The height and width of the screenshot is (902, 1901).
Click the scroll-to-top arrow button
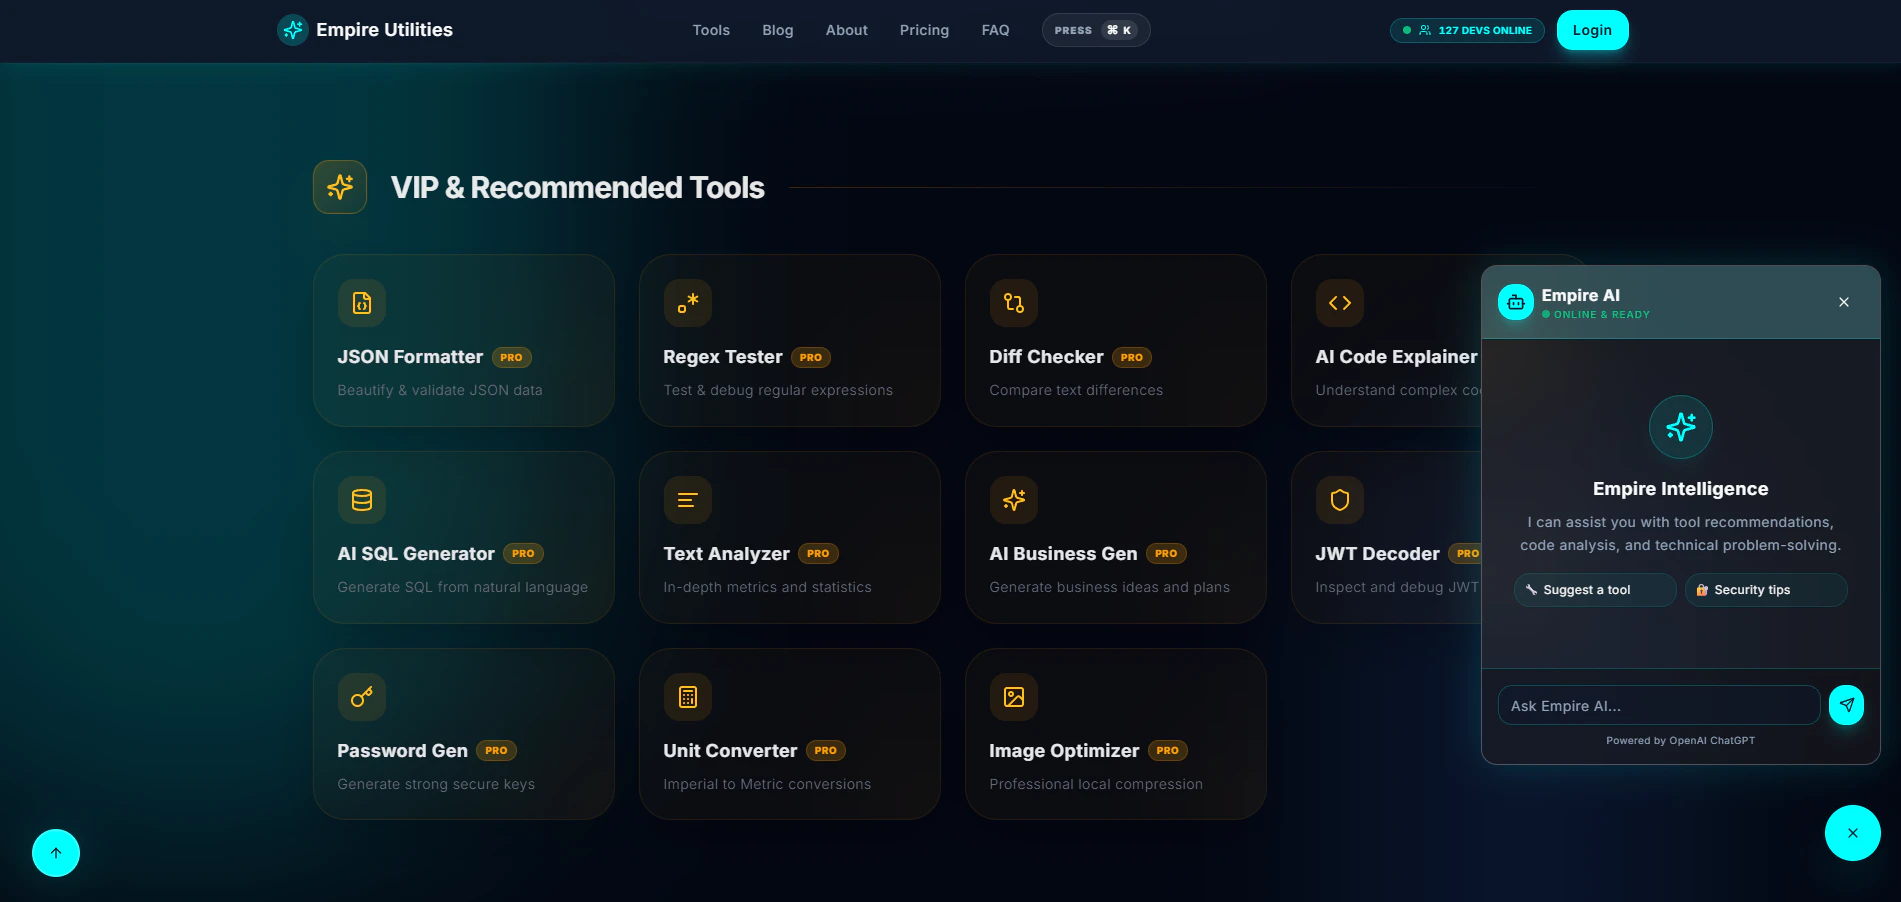[55, 852]
